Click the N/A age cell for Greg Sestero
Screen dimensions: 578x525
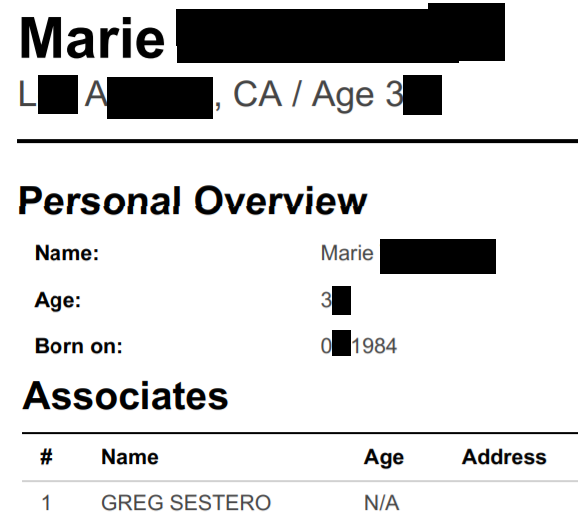pyautogui.click(x=382, y=503)
